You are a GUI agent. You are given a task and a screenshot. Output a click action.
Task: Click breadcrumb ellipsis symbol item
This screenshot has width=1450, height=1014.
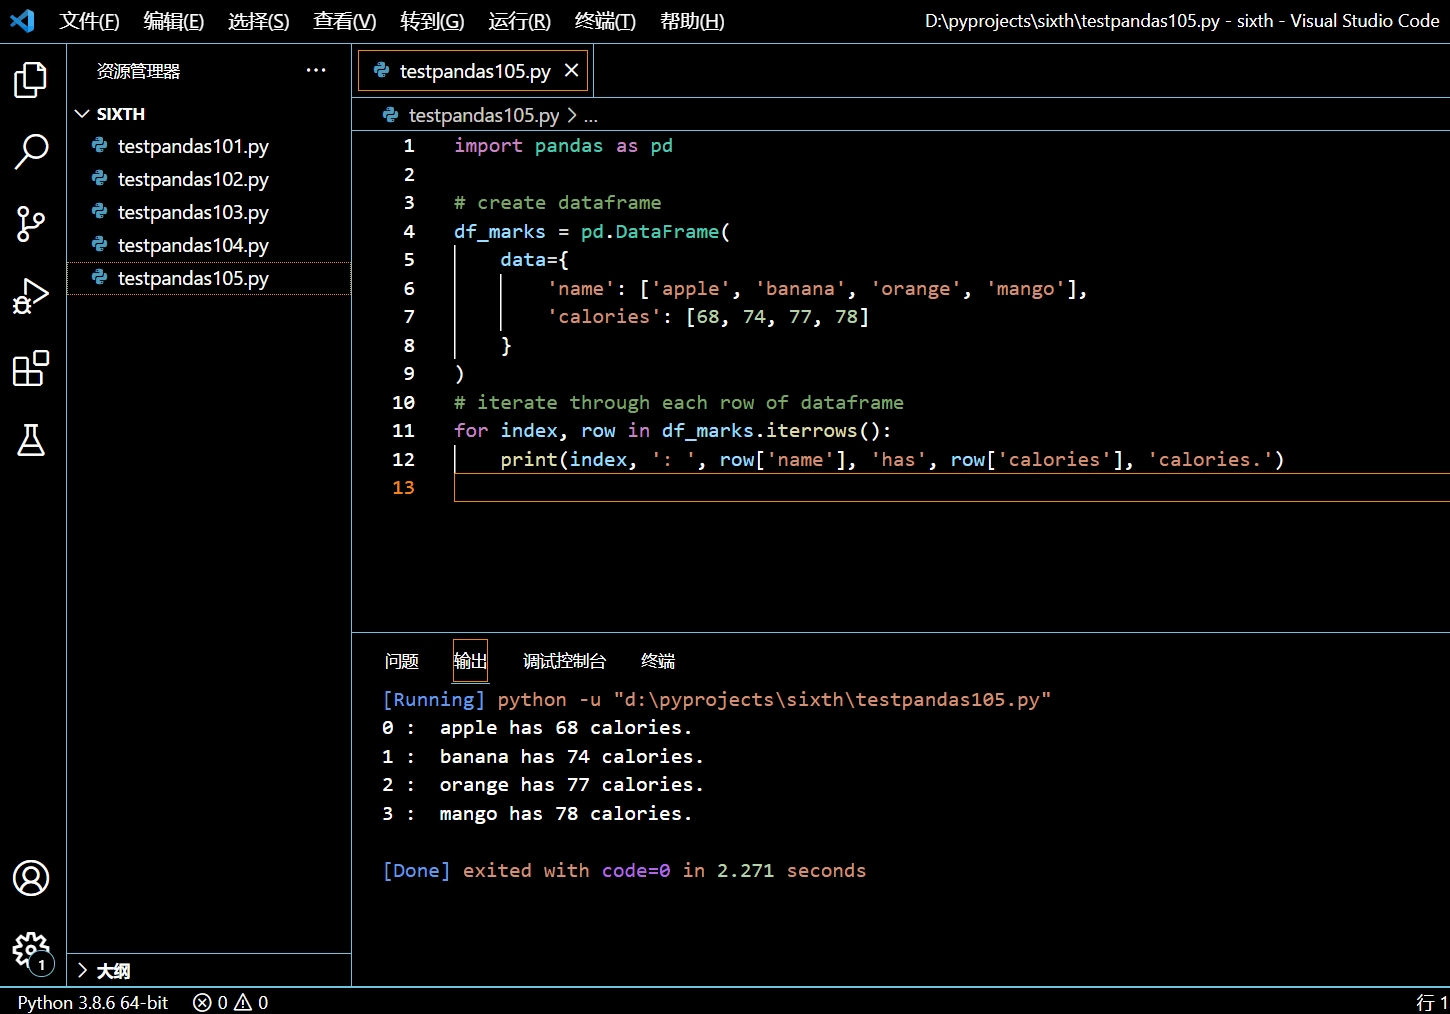tap(591, 116)
